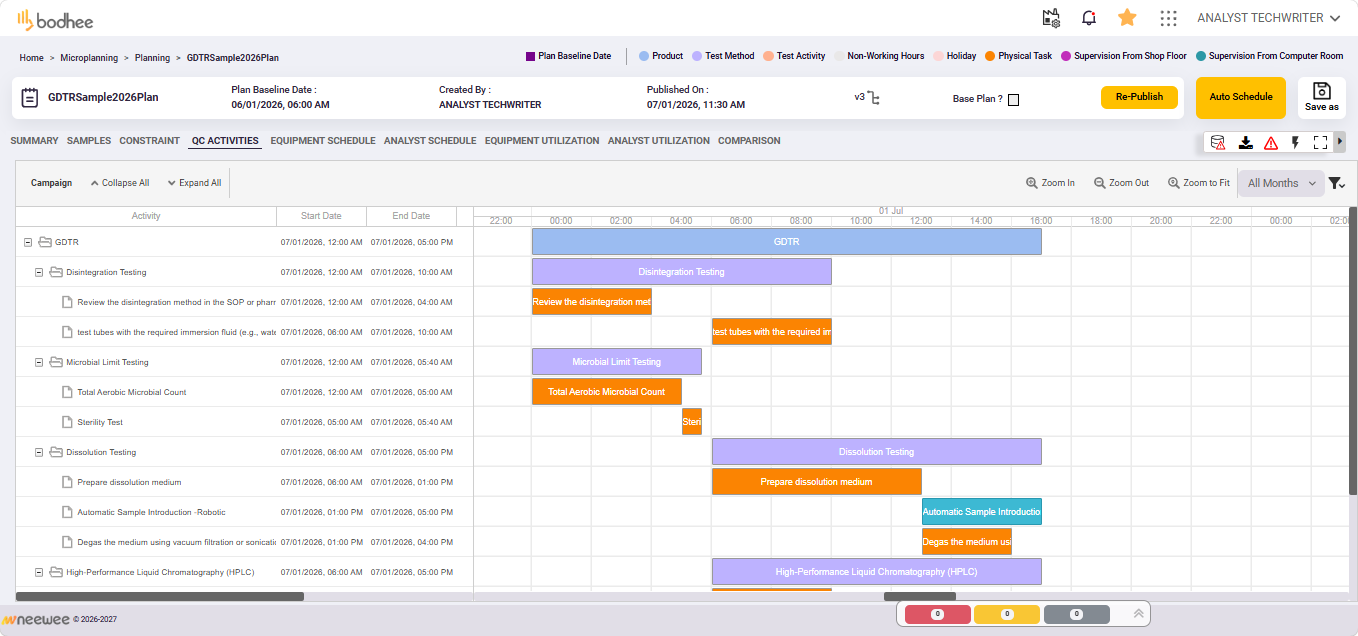Viewport: 1358px width, 636px height.
Task: Click the download icon in the toolbar
Action: tap(1245, 142)
